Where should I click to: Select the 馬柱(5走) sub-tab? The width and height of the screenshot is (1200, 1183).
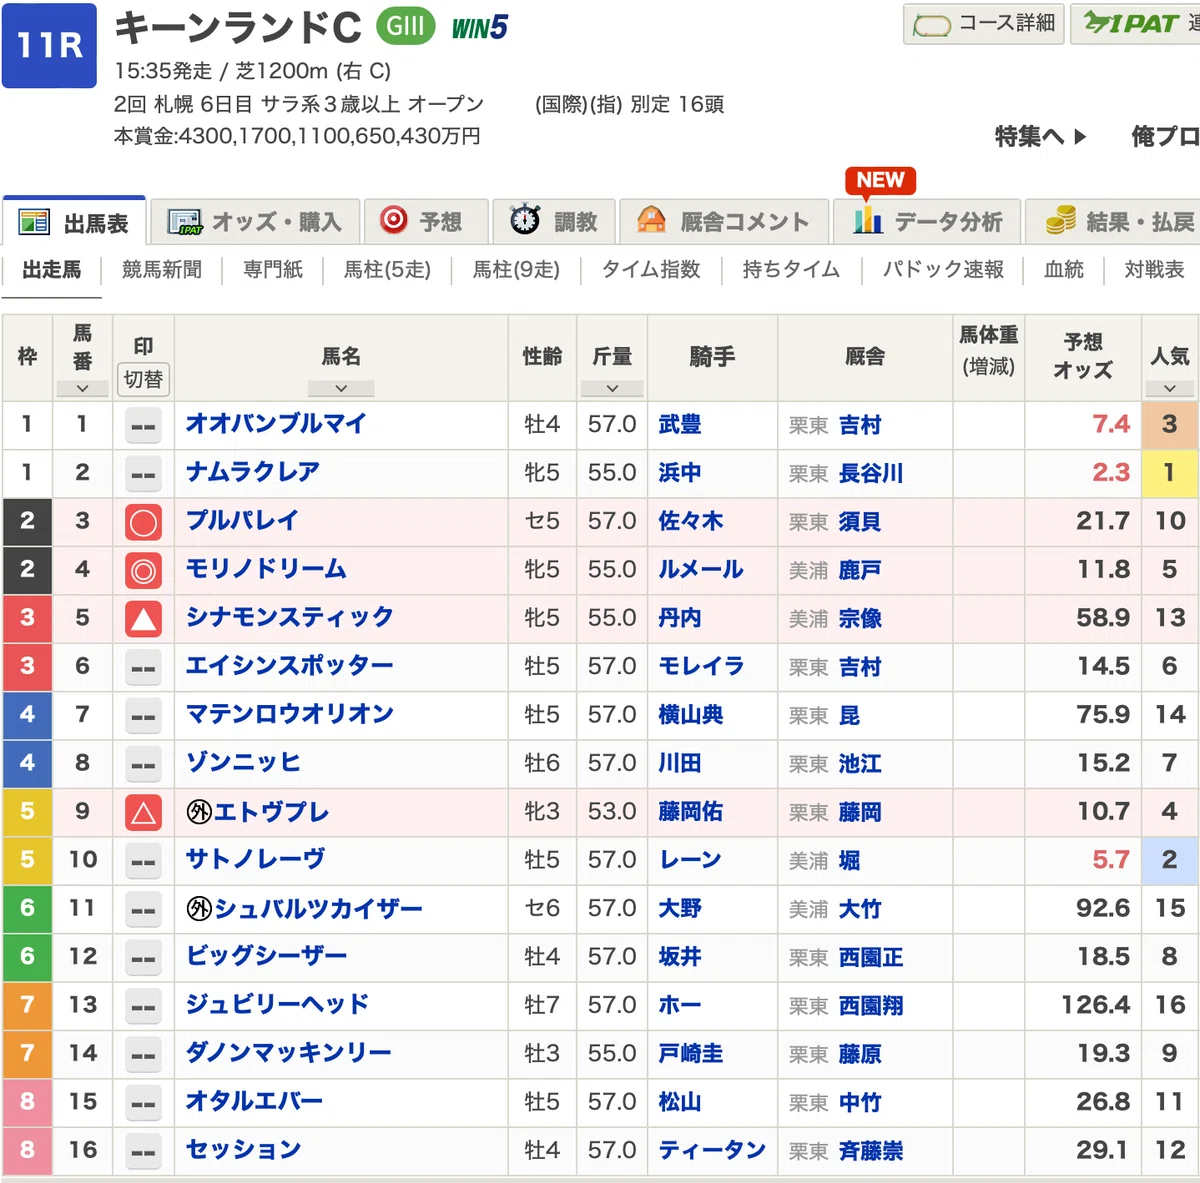point(387,270)
